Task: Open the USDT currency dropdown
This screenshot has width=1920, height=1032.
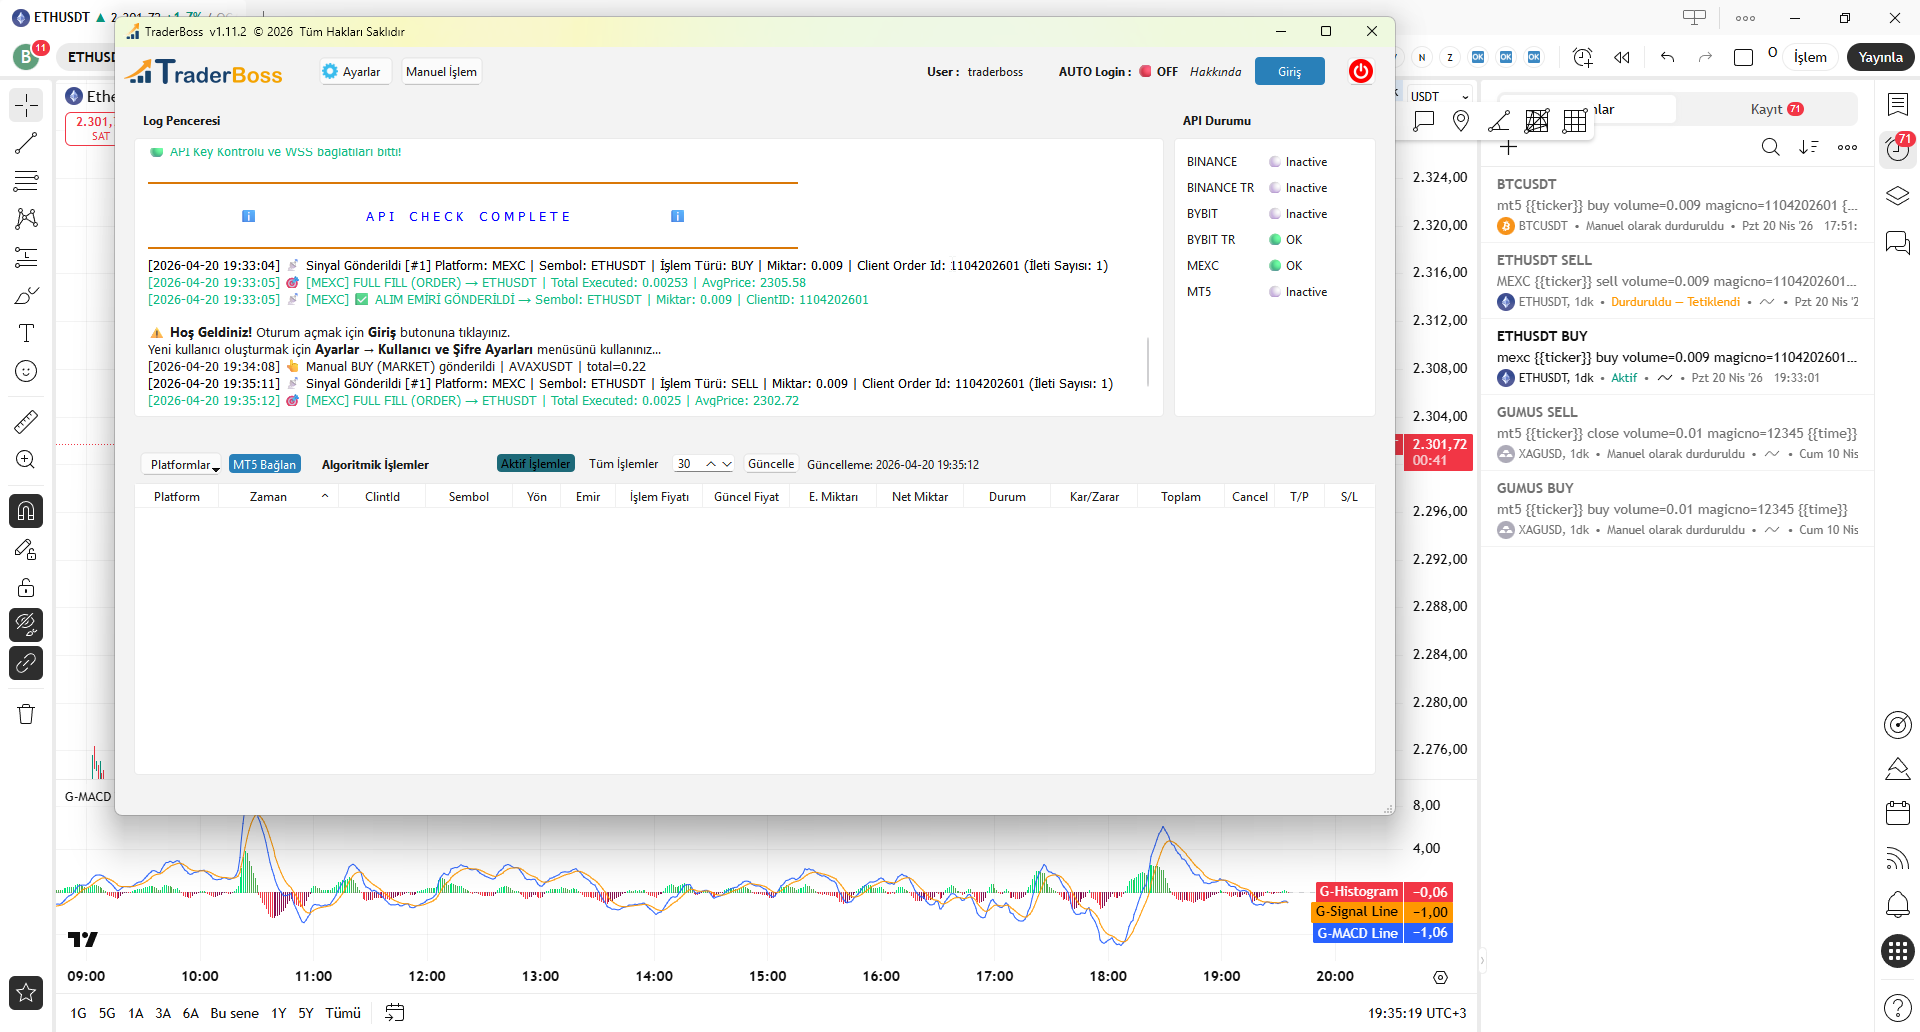Action: tap(1439, 97)
